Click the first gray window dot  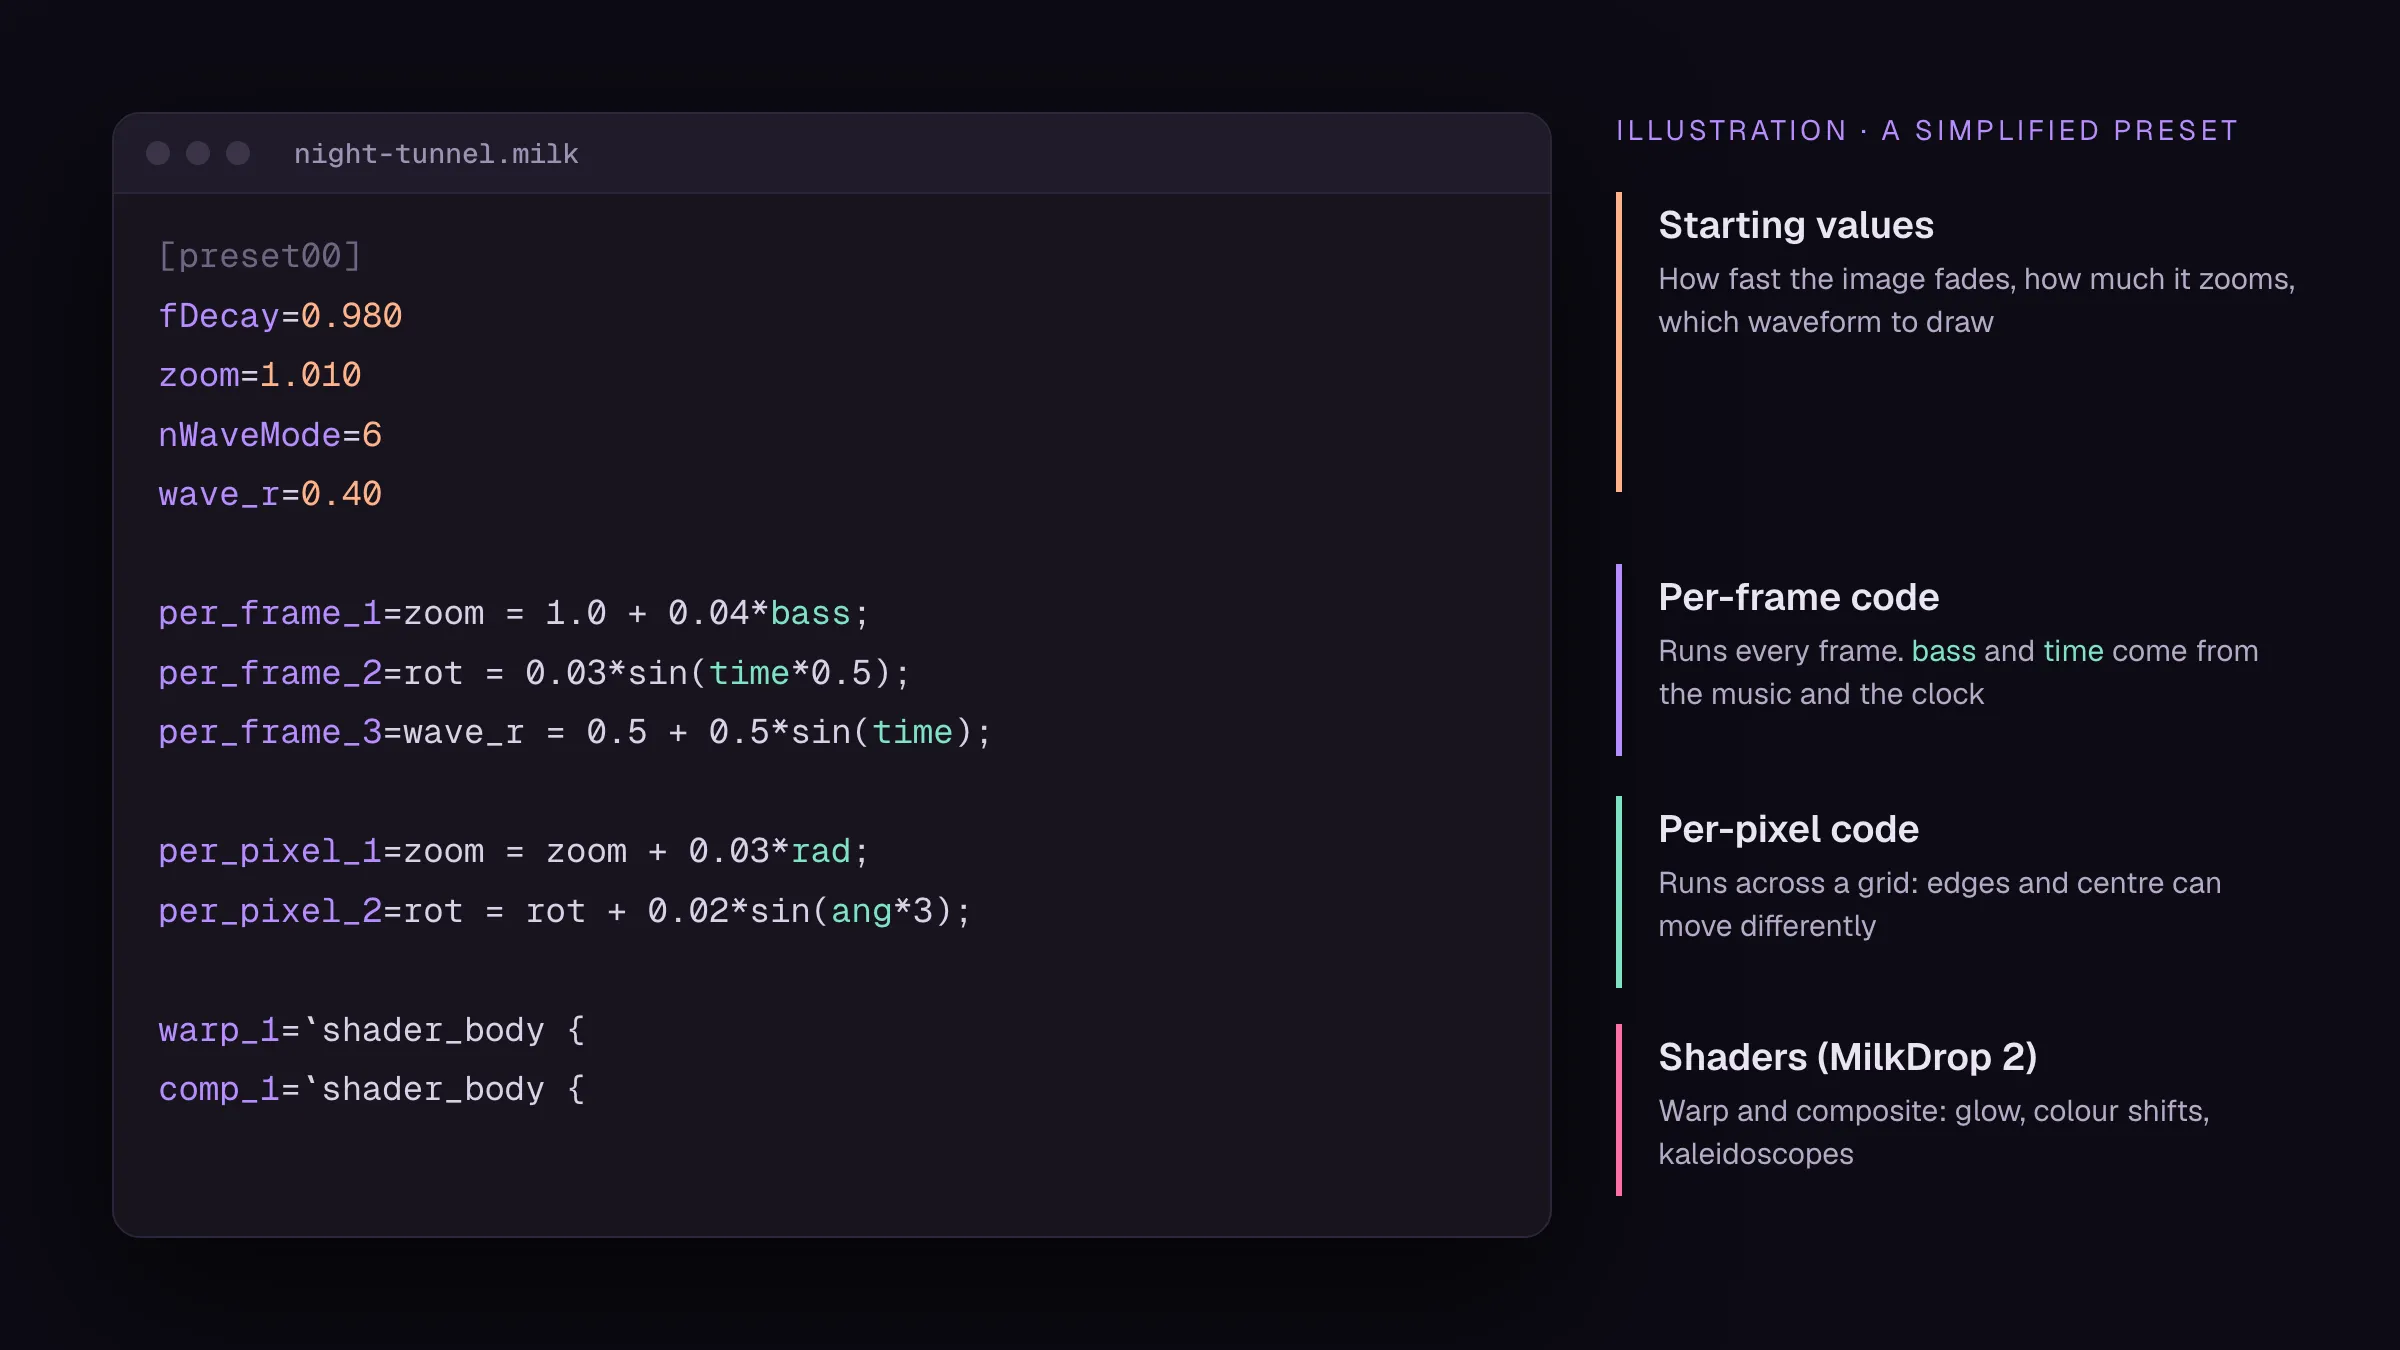(158, 153)
